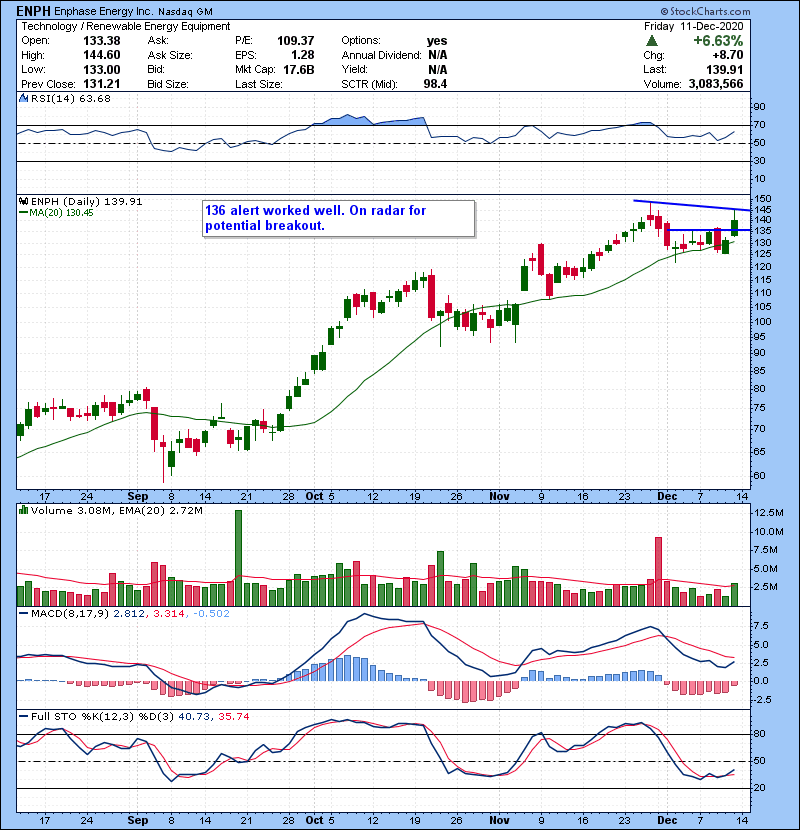Image resolution: width=800 pixels, height=830 pixels.
Task: Click the High value 144.60
Action: (x=102, y=55)
